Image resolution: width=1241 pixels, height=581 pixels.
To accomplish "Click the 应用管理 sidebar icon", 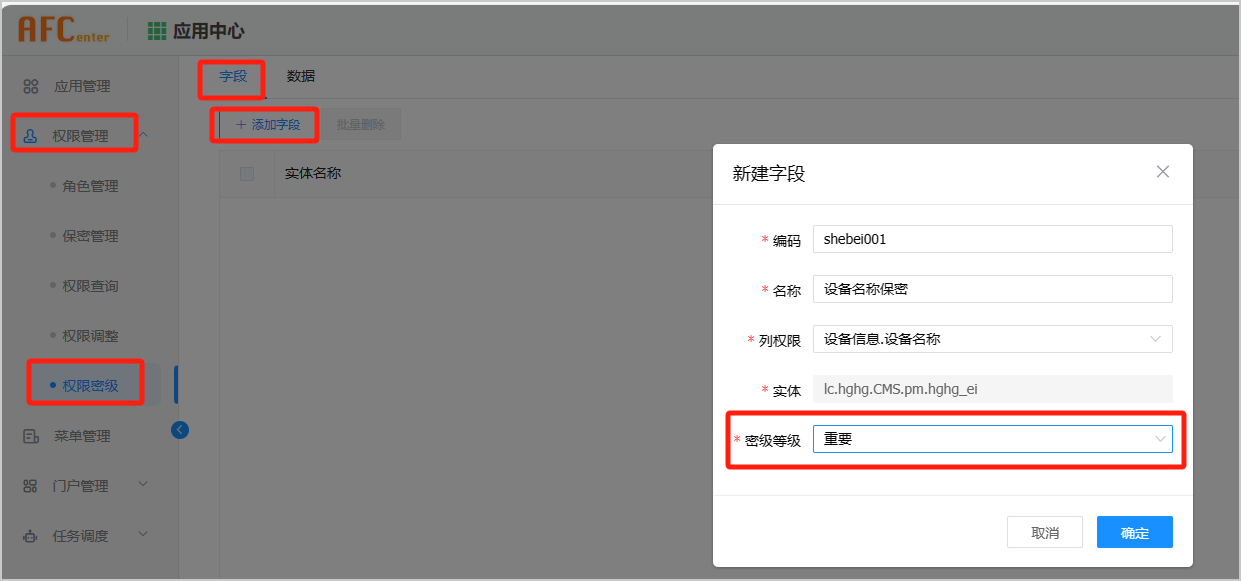I will pyautogui.click(x=31, y=86).
